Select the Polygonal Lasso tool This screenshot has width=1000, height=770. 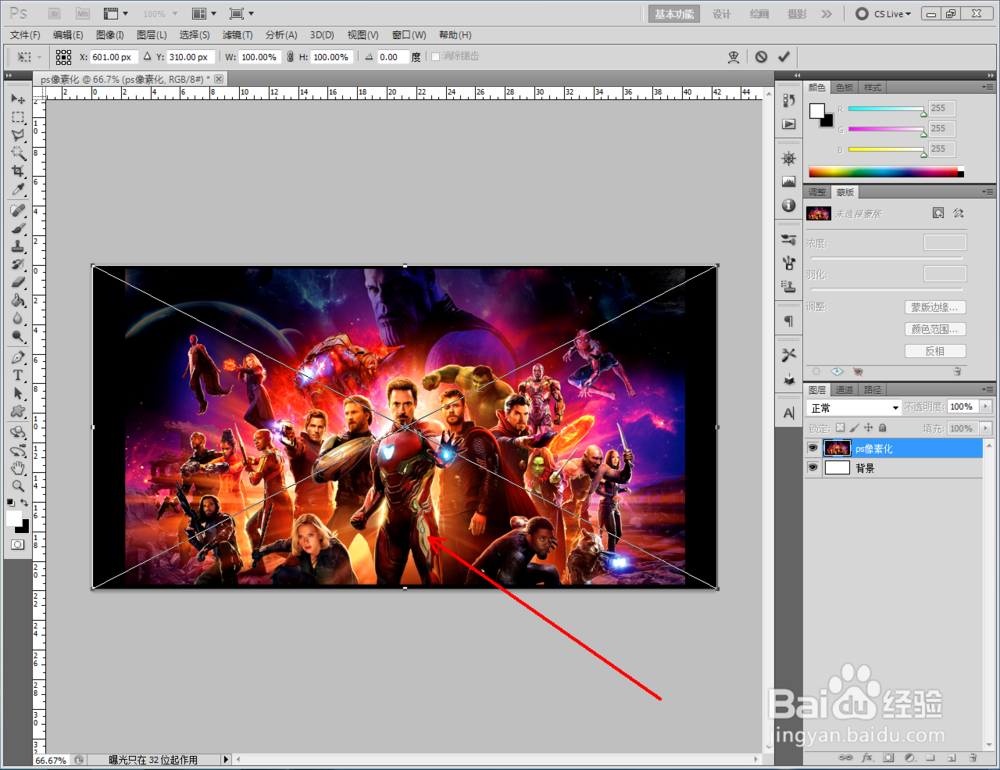[18, 135]
